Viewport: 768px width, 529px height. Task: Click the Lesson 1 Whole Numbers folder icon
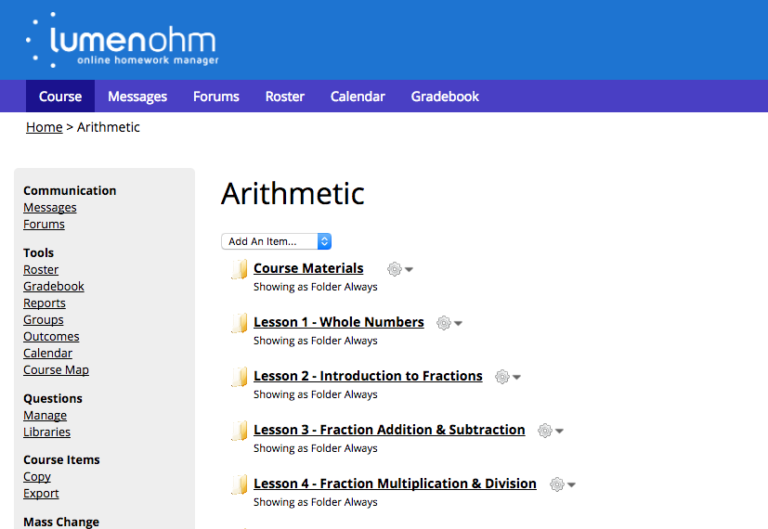point(239,323)
